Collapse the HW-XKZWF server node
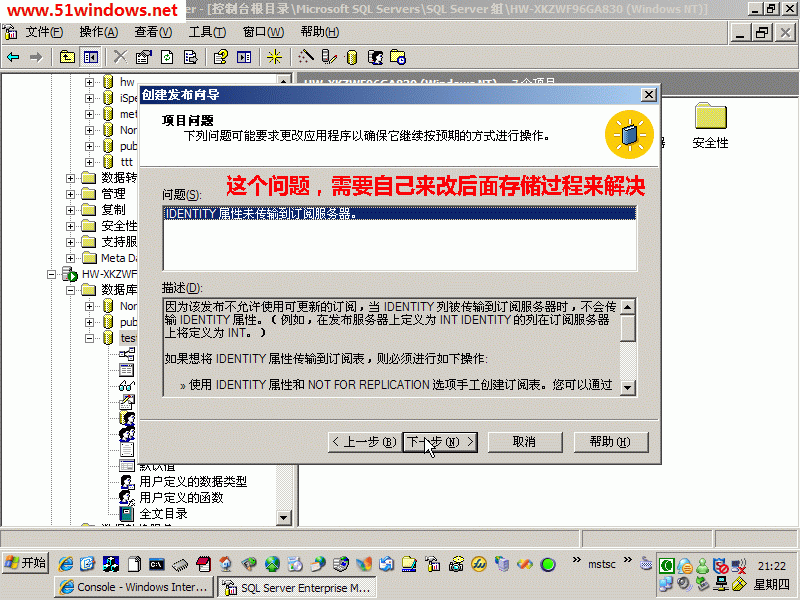The image size is (800, 600). (x=52, y=274)
